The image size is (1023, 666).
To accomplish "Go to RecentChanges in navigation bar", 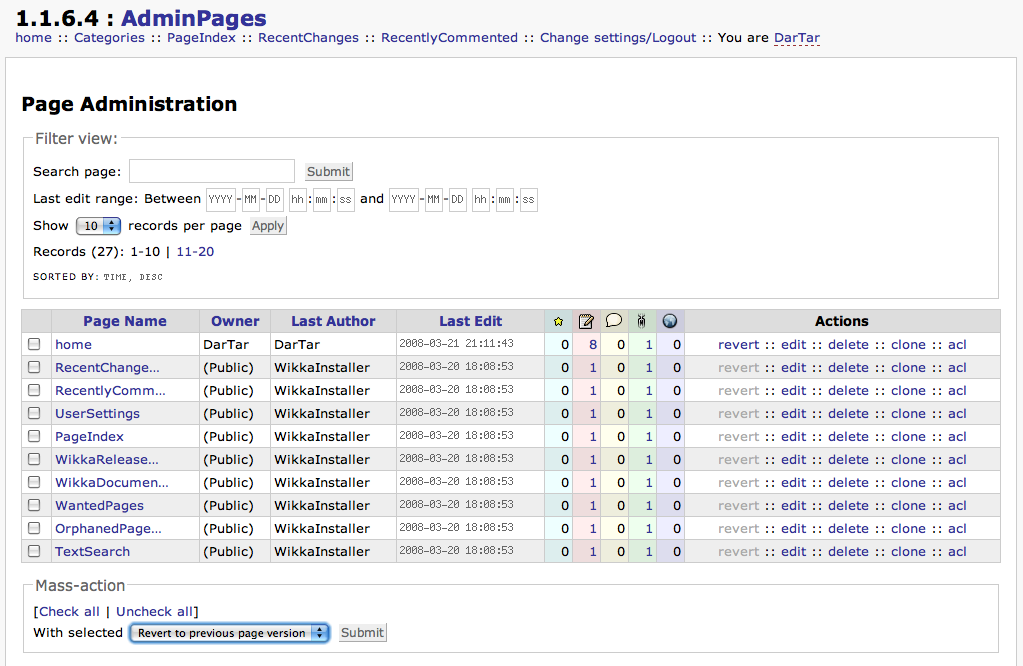I will coord(308,38).
